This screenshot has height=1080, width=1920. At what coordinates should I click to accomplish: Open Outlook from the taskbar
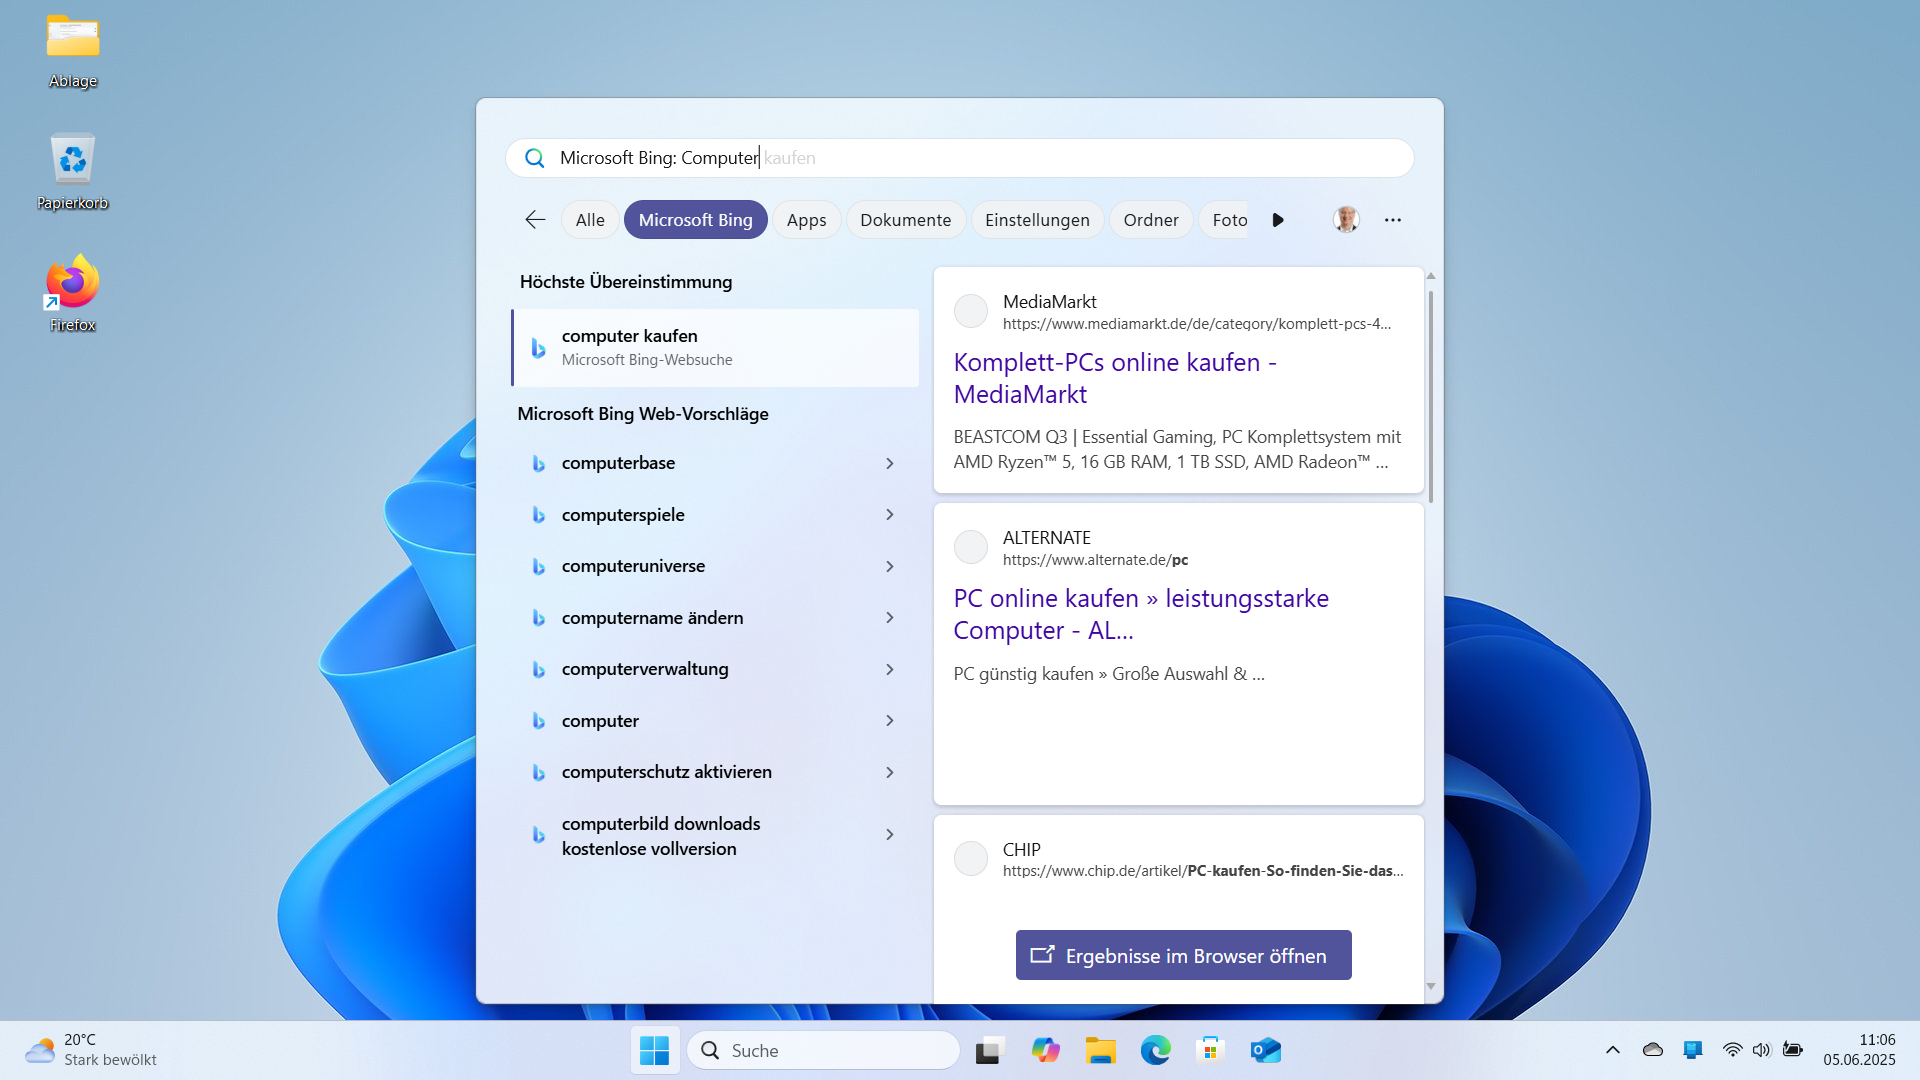tap(1265, 1050)
